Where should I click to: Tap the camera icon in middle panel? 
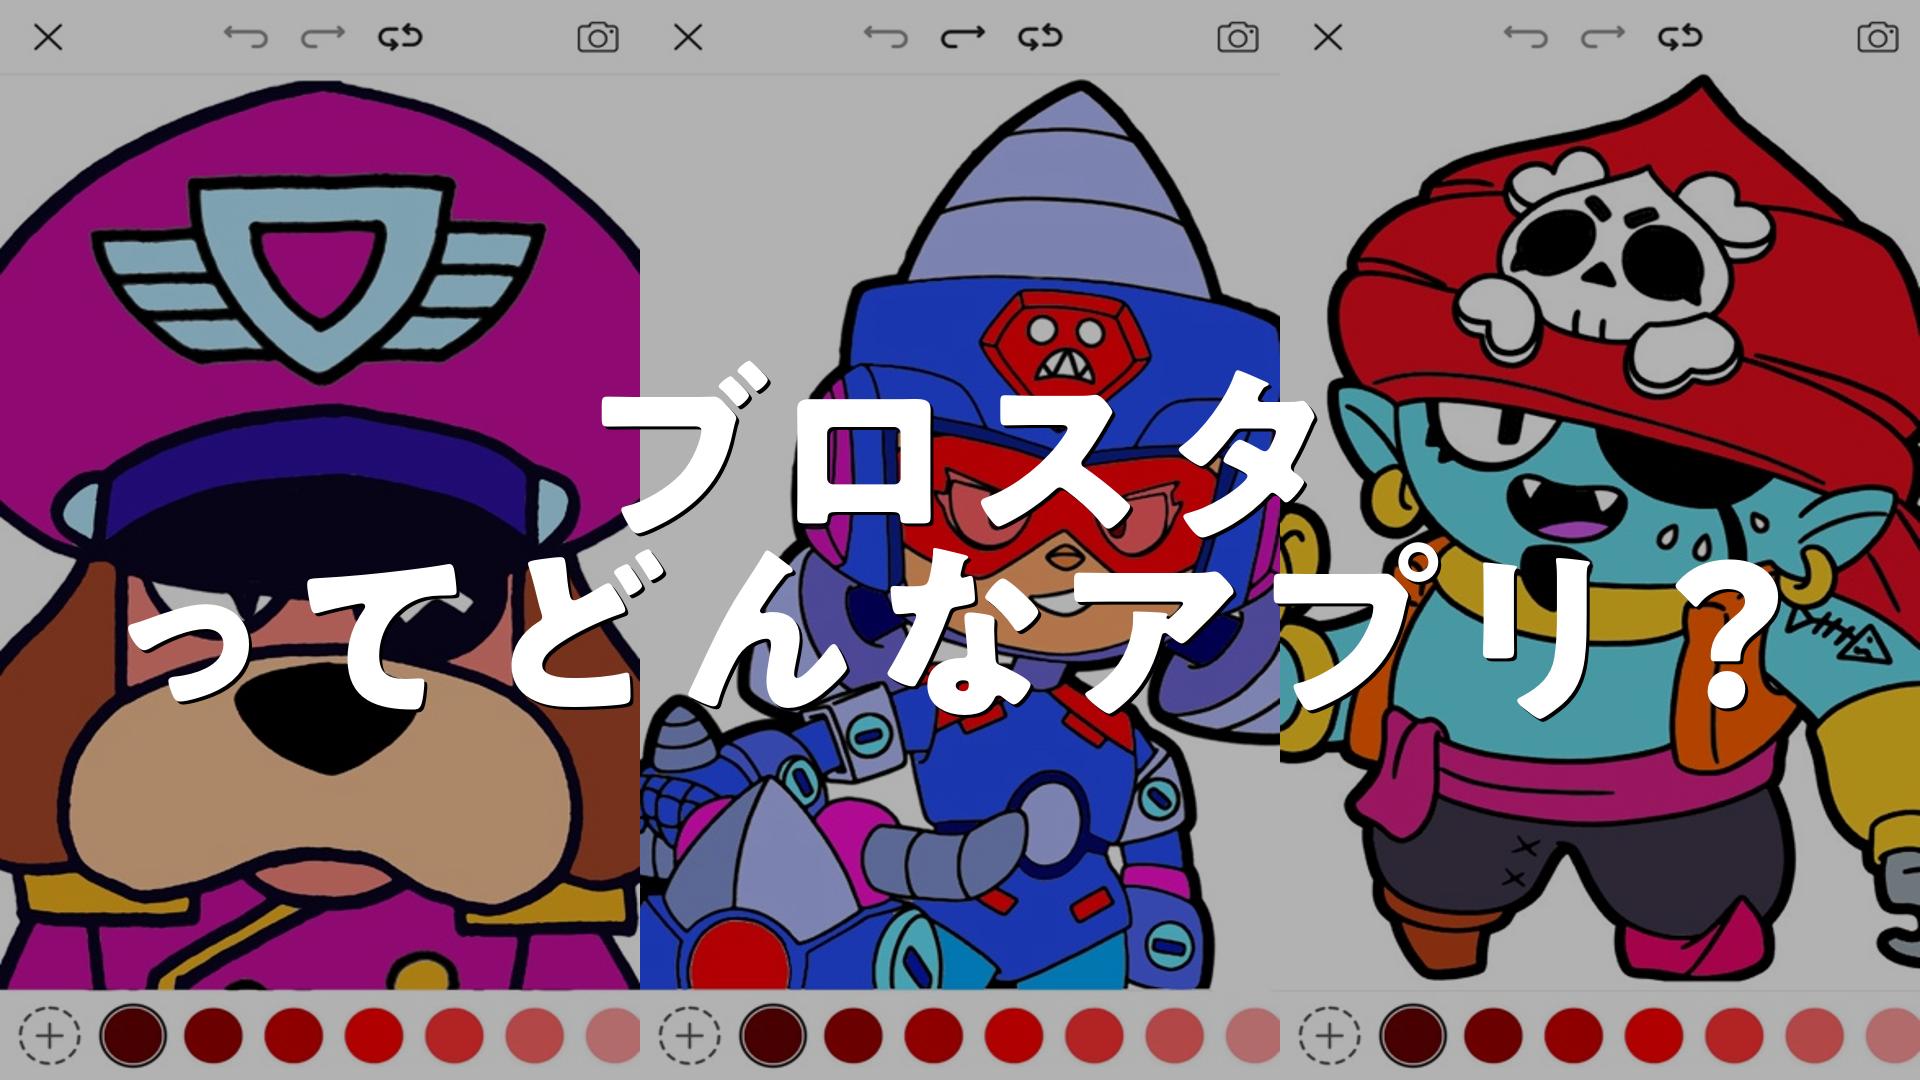(1238, 38)
